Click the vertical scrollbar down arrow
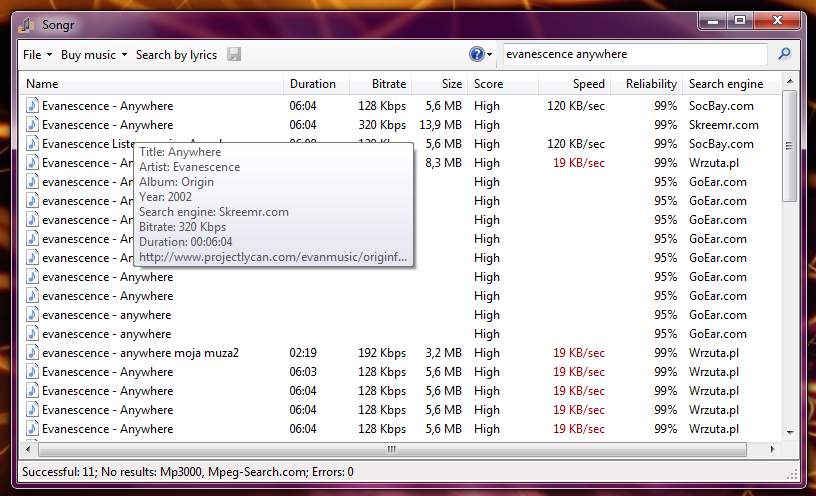 [790, 433]
